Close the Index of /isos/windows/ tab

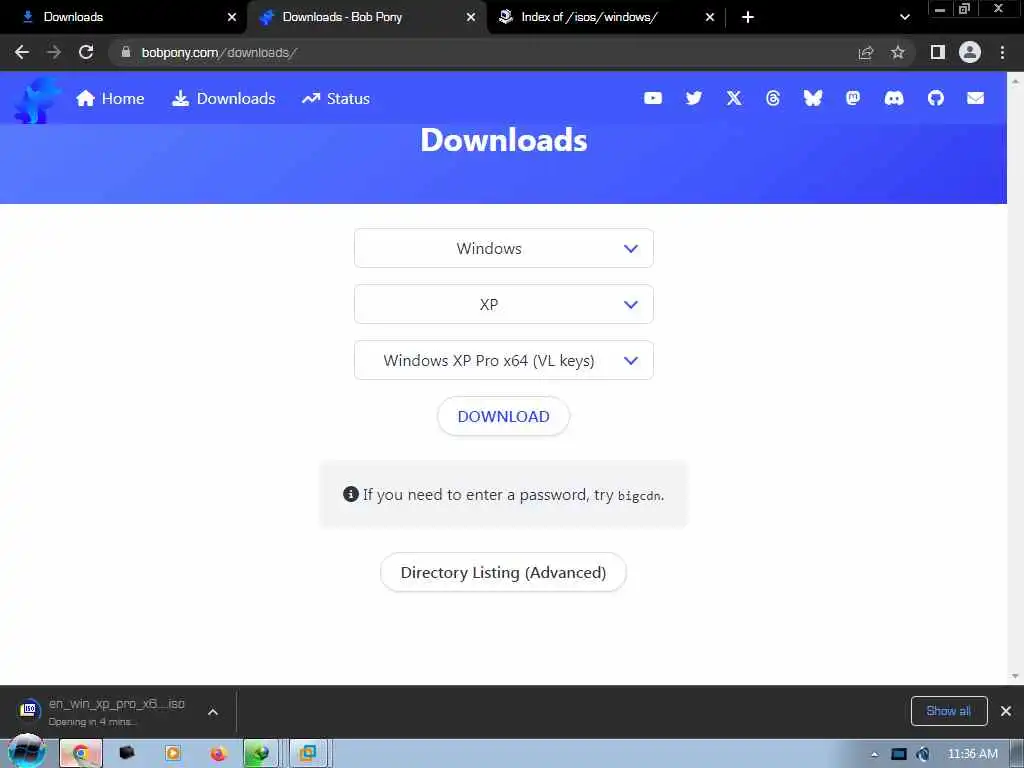710,17
